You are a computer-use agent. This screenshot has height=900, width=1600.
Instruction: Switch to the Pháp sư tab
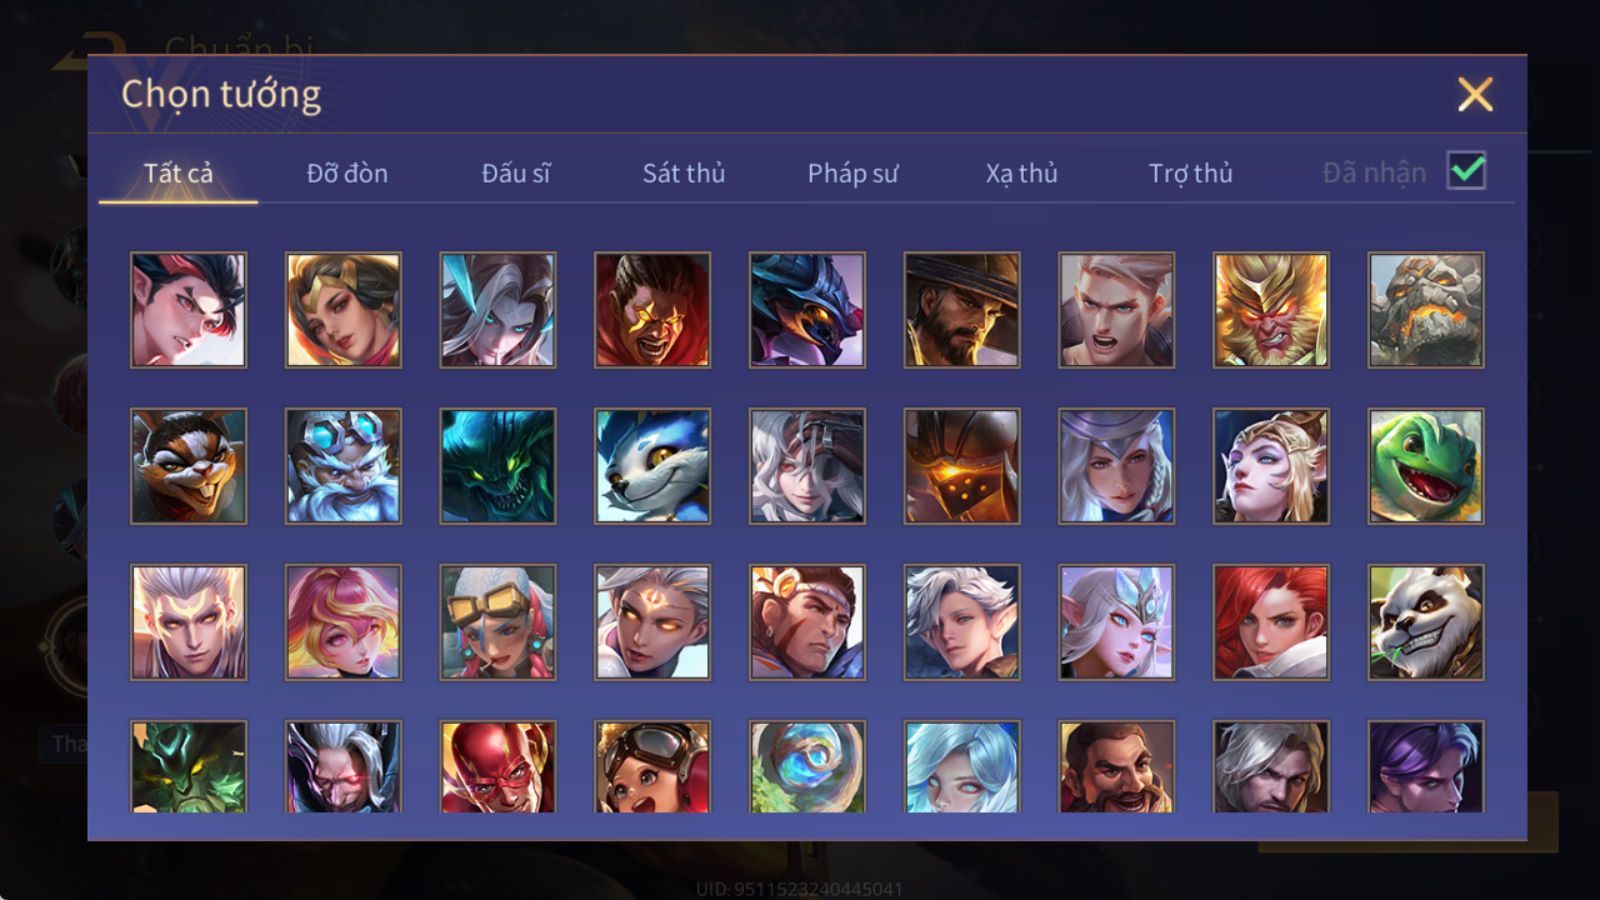(x=853, y=173)
